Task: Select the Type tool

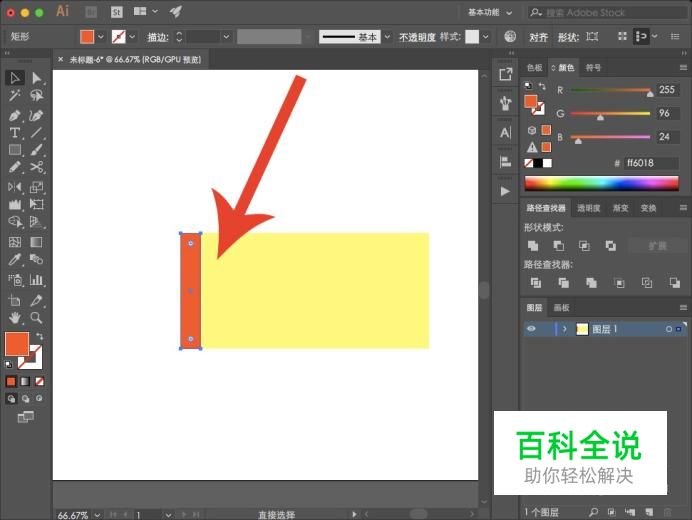Action: pos(15,132)
